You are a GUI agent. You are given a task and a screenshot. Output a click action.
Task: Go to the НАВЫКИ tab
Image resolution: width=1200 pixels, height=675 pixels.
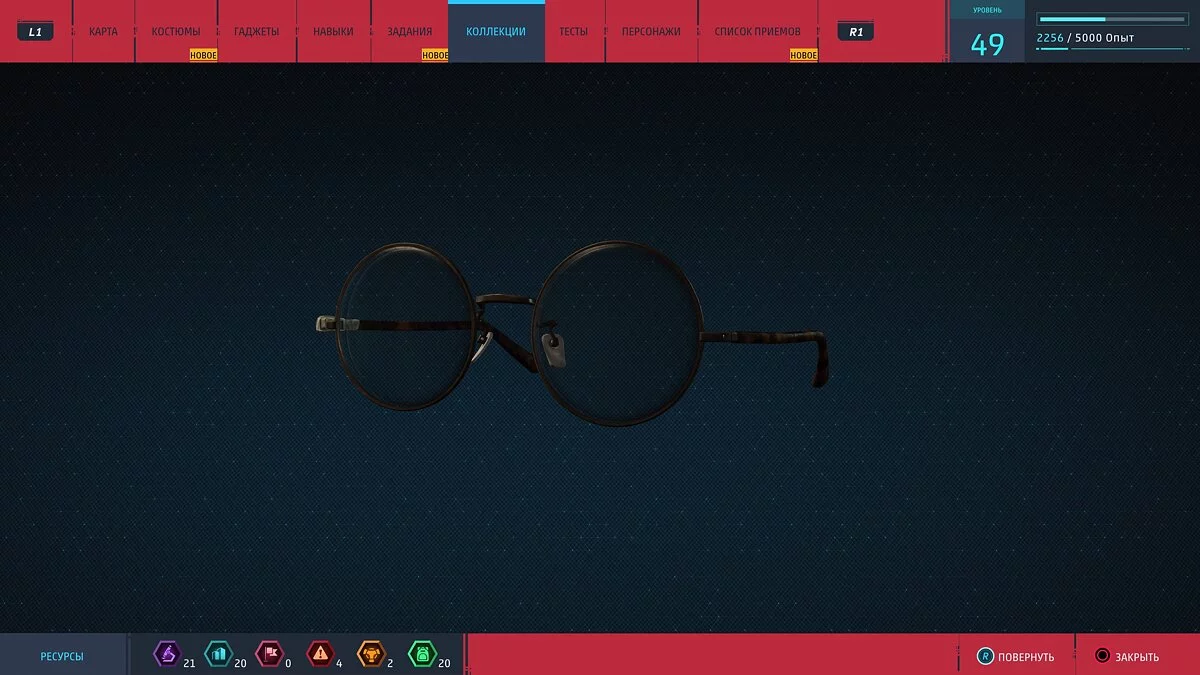[333, 32]
